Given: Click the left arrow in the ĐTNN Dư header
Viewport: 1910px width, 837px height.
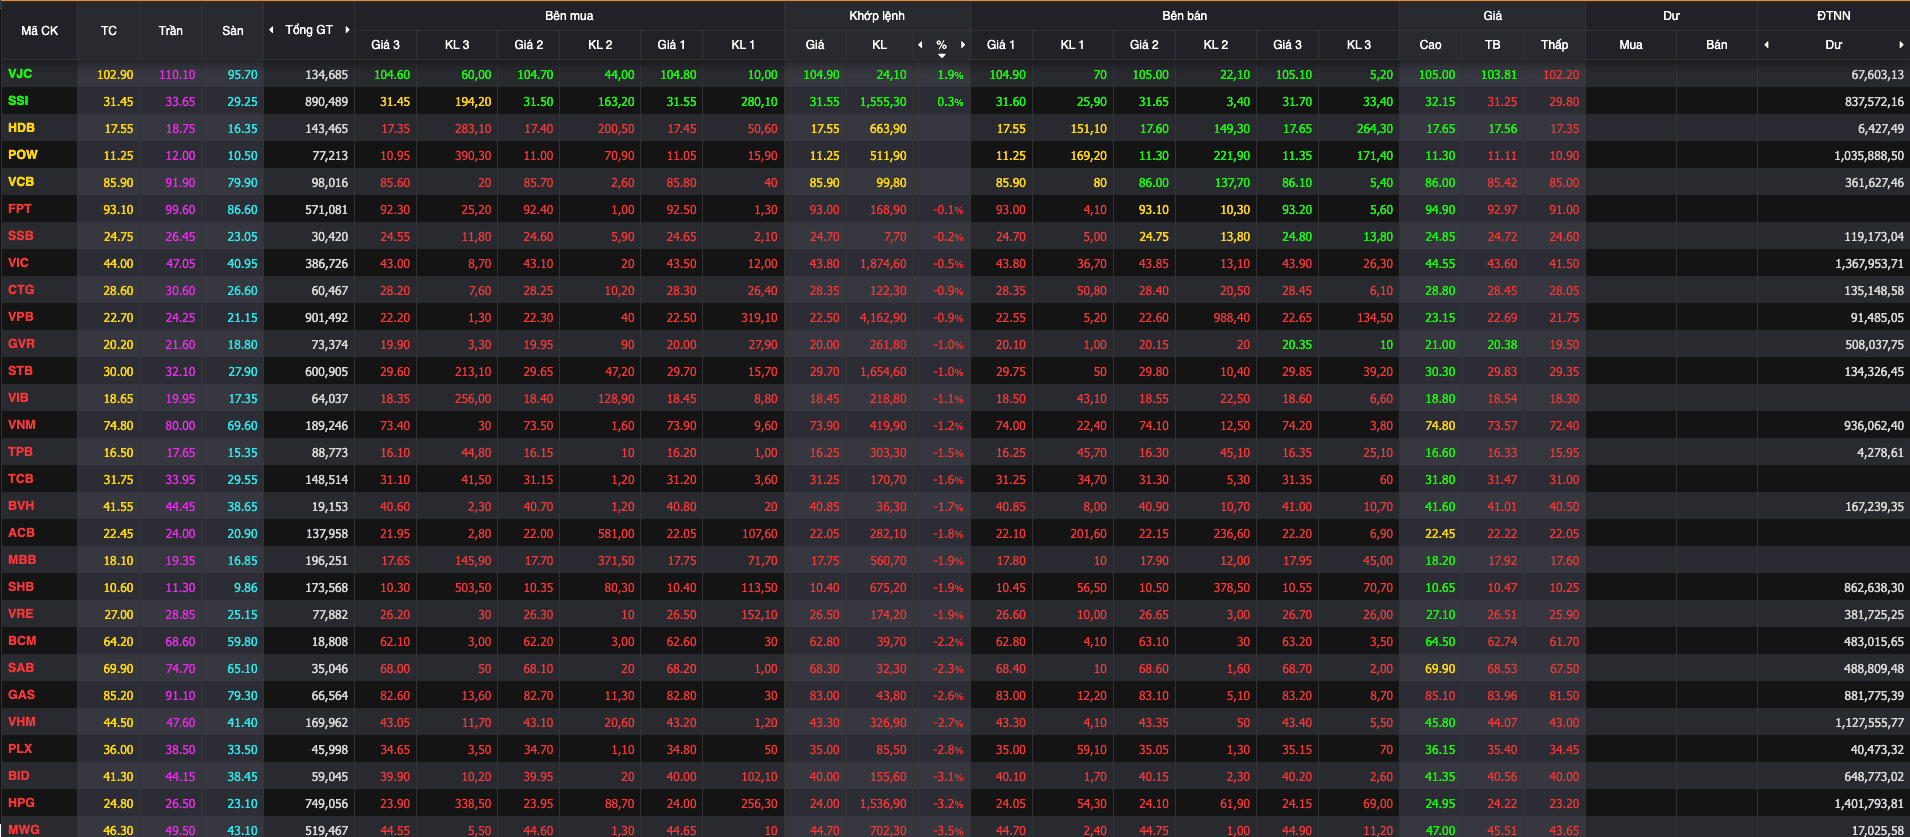Looking at the screenshot, I should [x=1767, y=45].
